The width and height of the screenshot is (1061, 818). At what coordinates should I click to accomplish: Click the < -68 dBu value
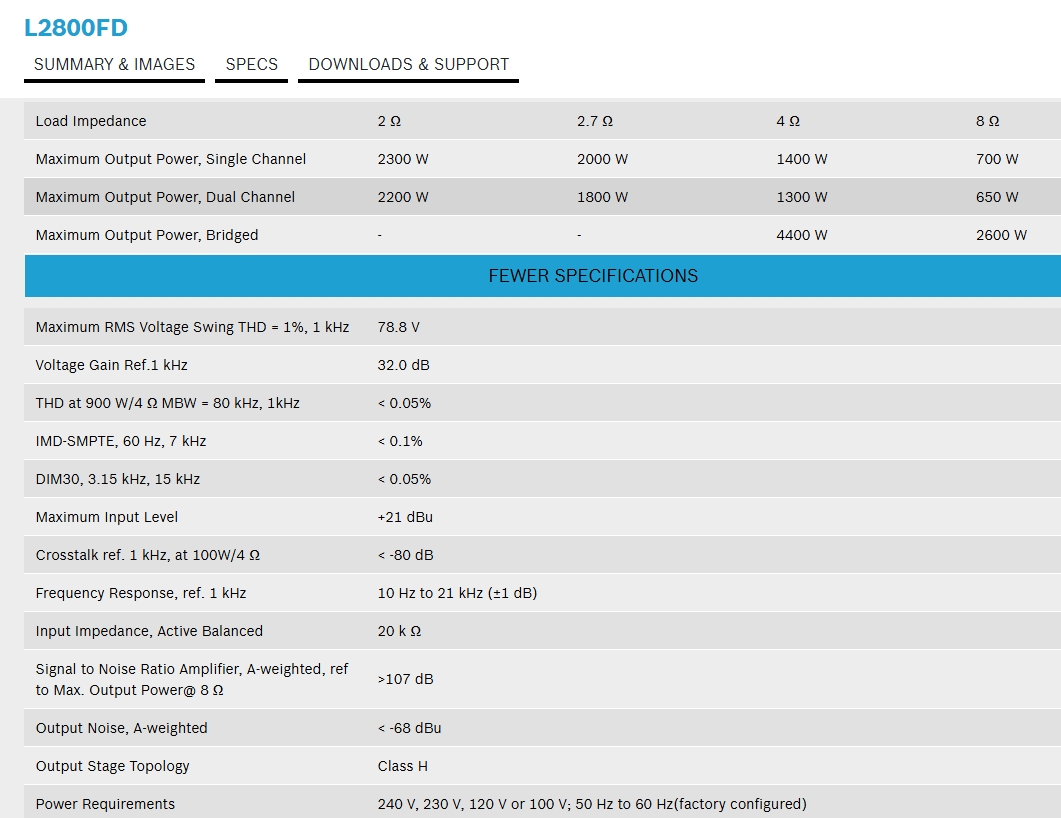coord(409,728)
